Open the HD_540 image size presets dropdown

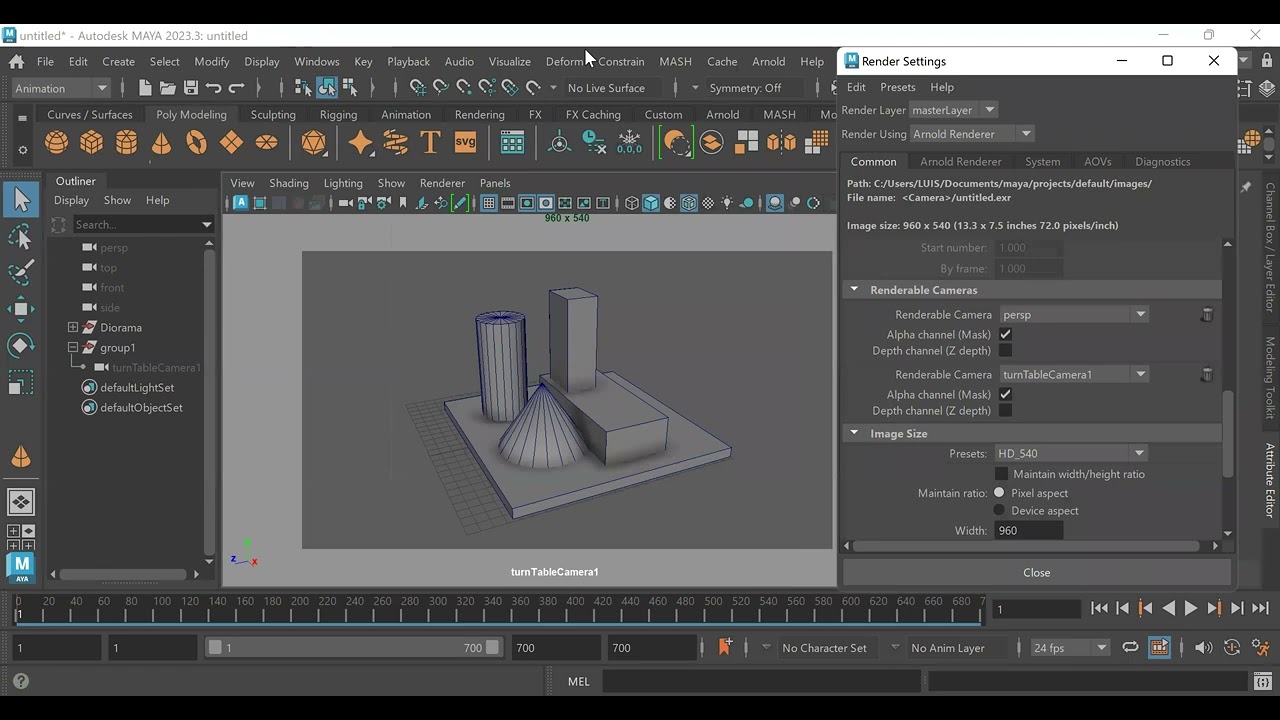1071,454
